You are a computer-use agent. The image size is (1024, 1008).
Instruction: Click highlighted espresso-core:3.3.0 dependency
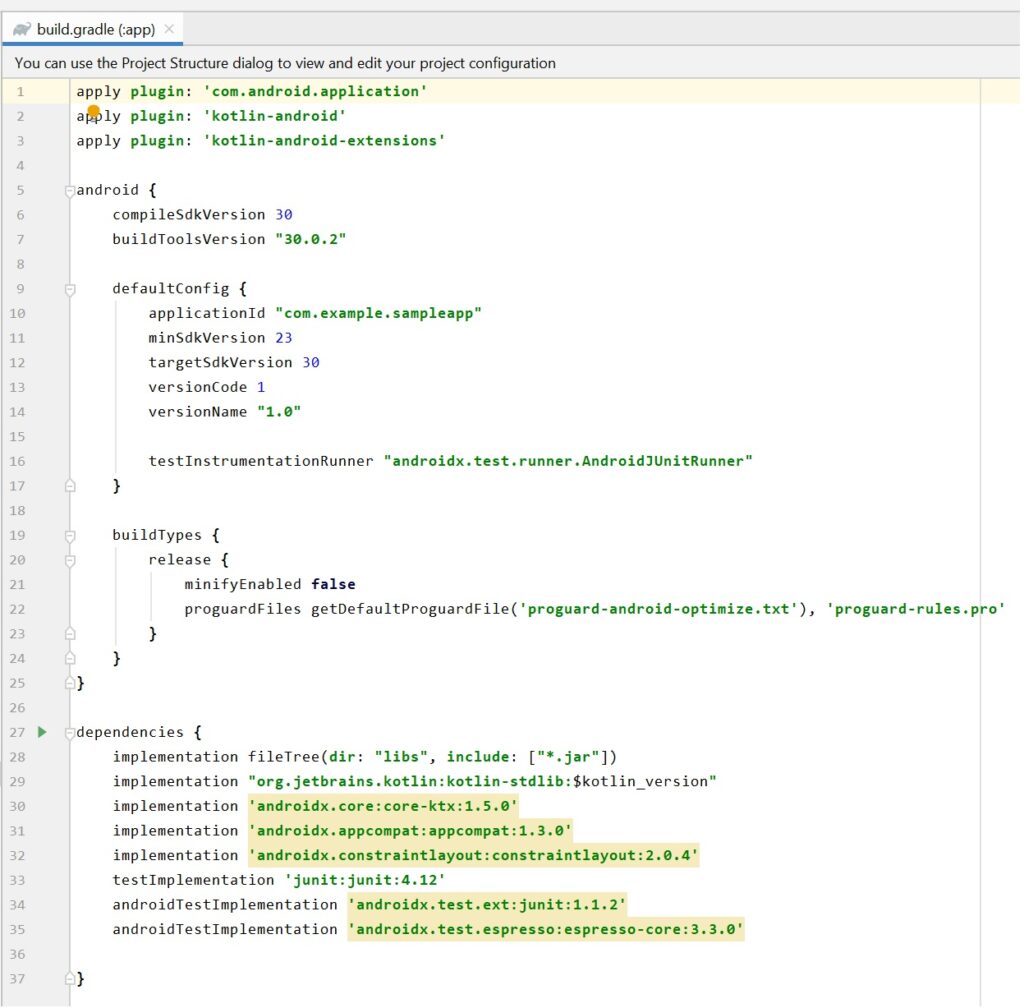coord(545,930)
